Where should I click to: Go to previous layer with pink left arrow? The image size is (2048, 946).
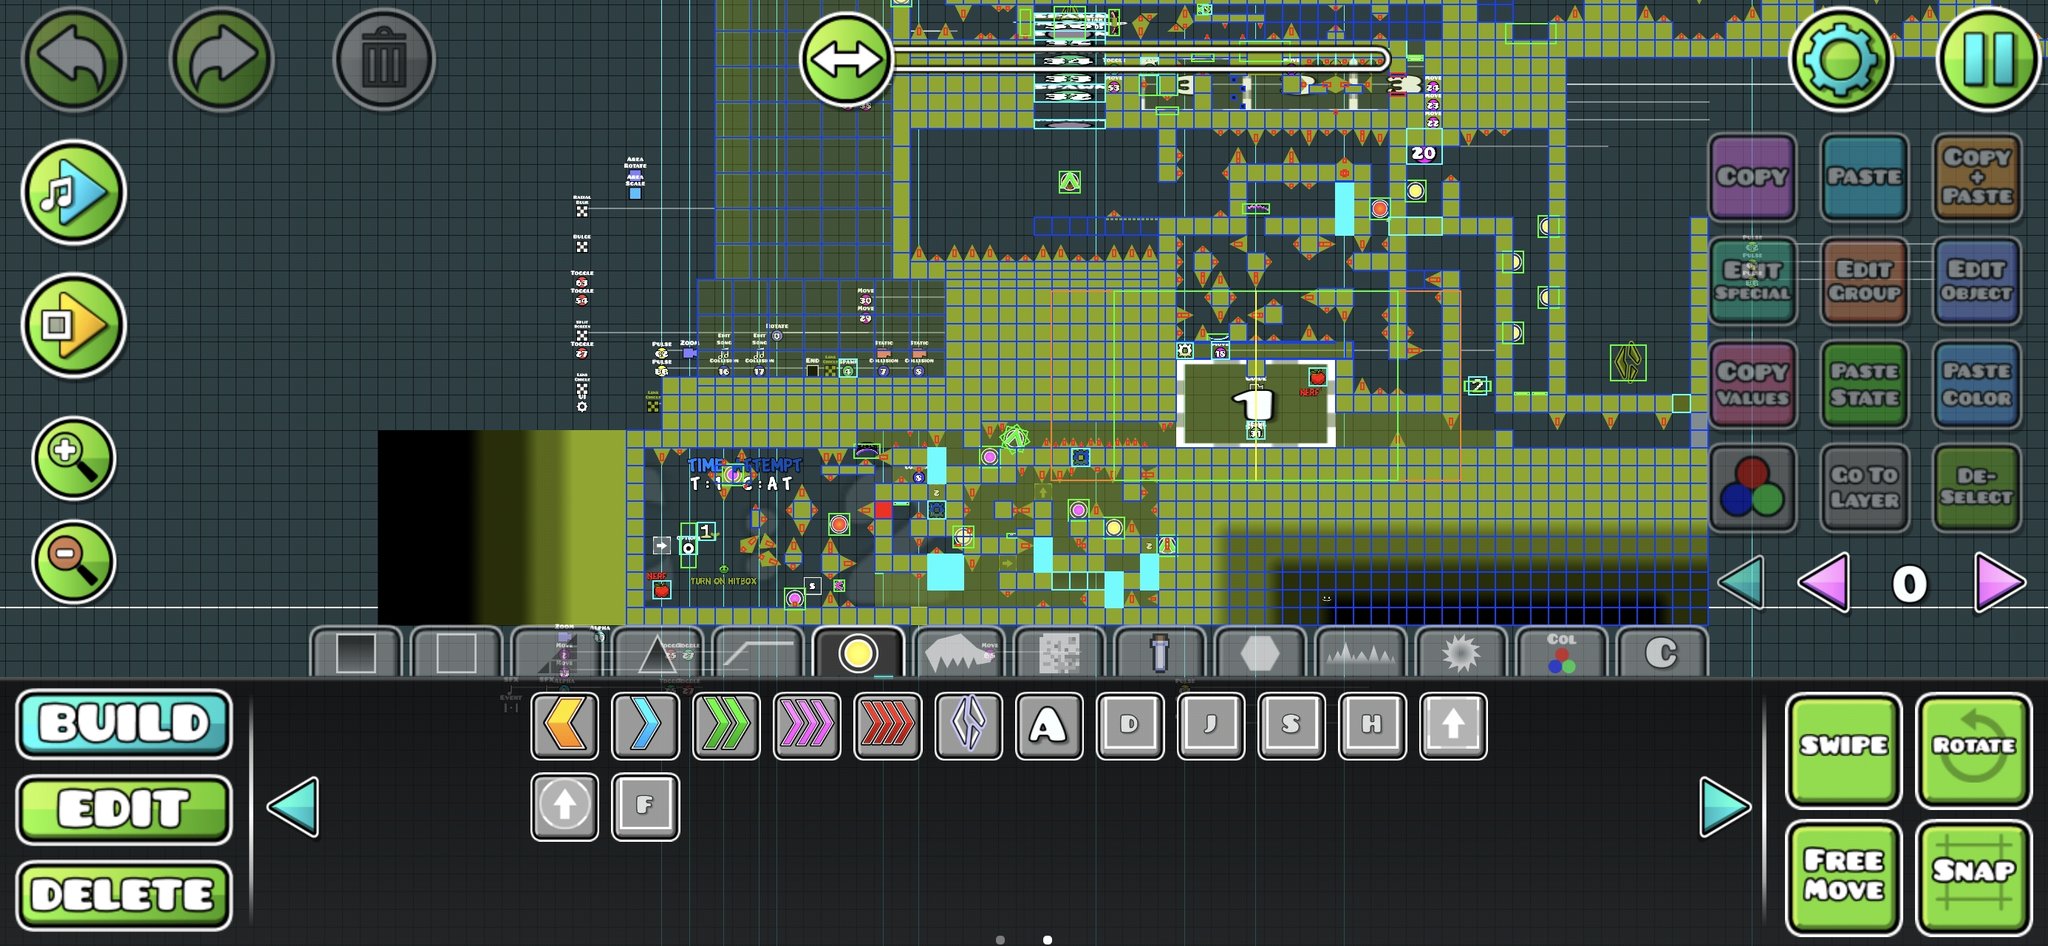pos(1824,583)
